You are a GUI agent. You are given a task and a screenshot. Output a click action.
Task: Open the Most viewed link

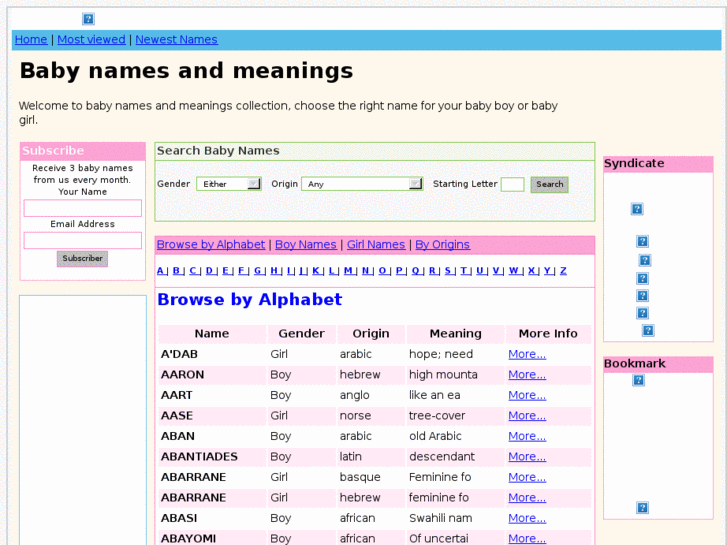click(91, 39)
